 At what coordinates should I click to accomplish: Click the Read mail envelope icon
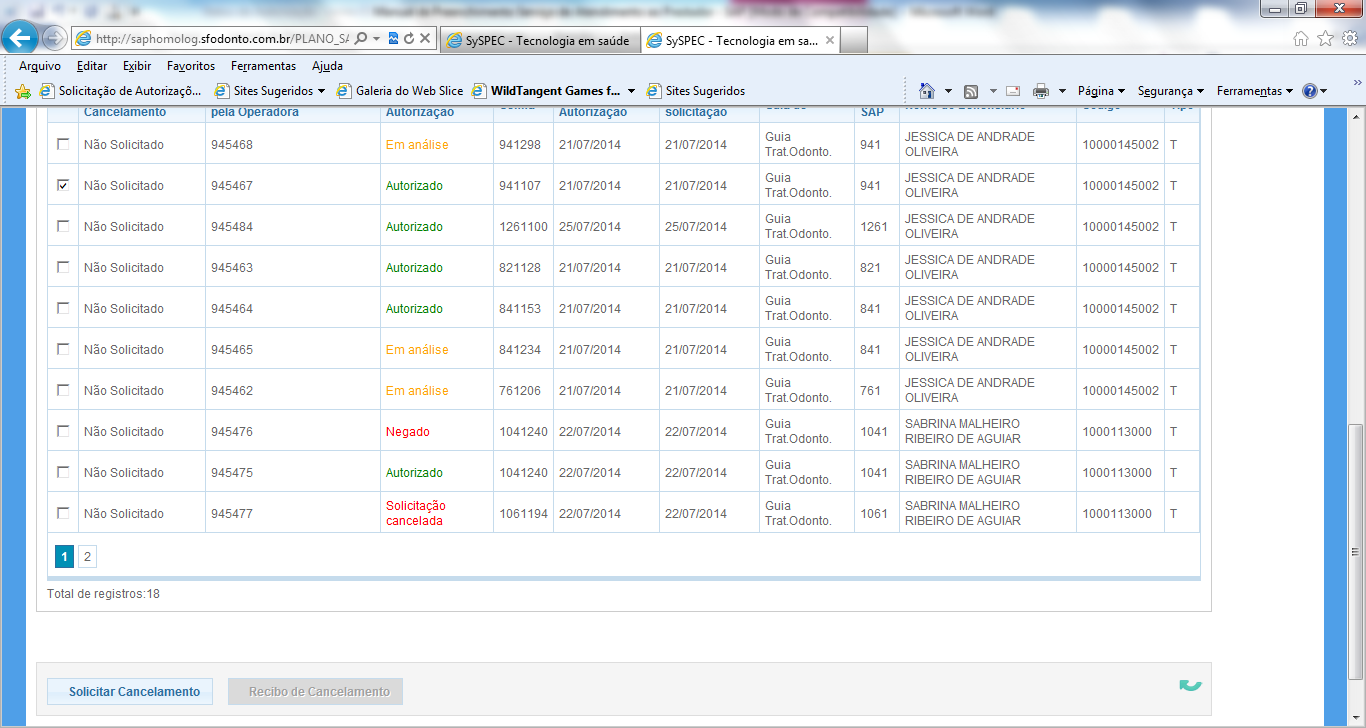(x=1013, y=91)
